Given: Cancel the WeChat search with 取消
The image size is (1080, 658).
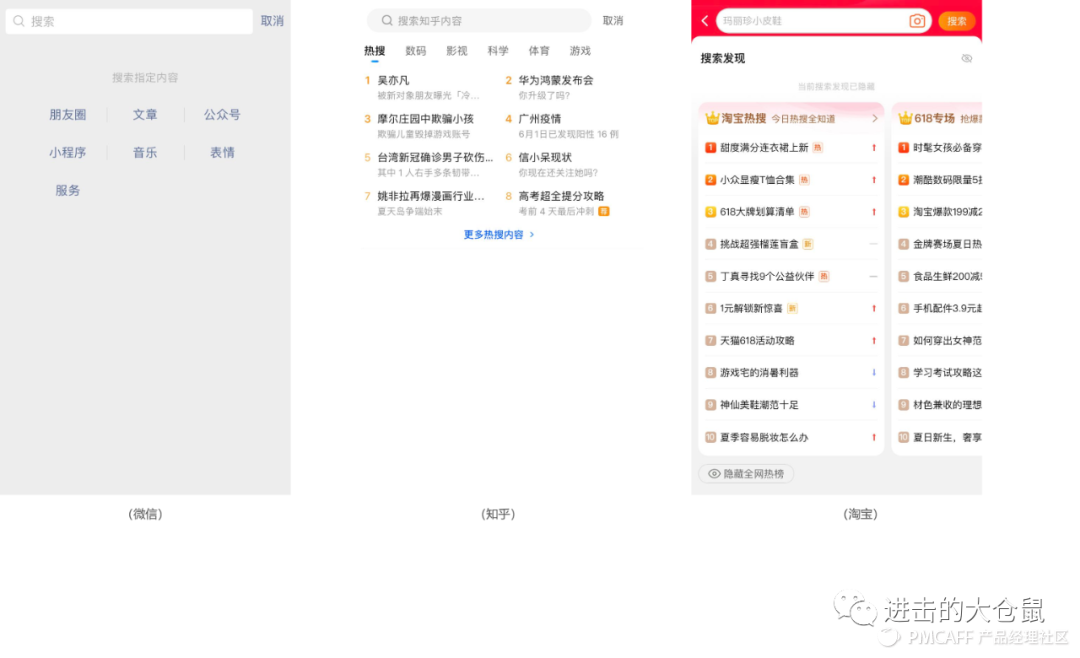Looking at the screenshot, I should (x=272, y=21).
